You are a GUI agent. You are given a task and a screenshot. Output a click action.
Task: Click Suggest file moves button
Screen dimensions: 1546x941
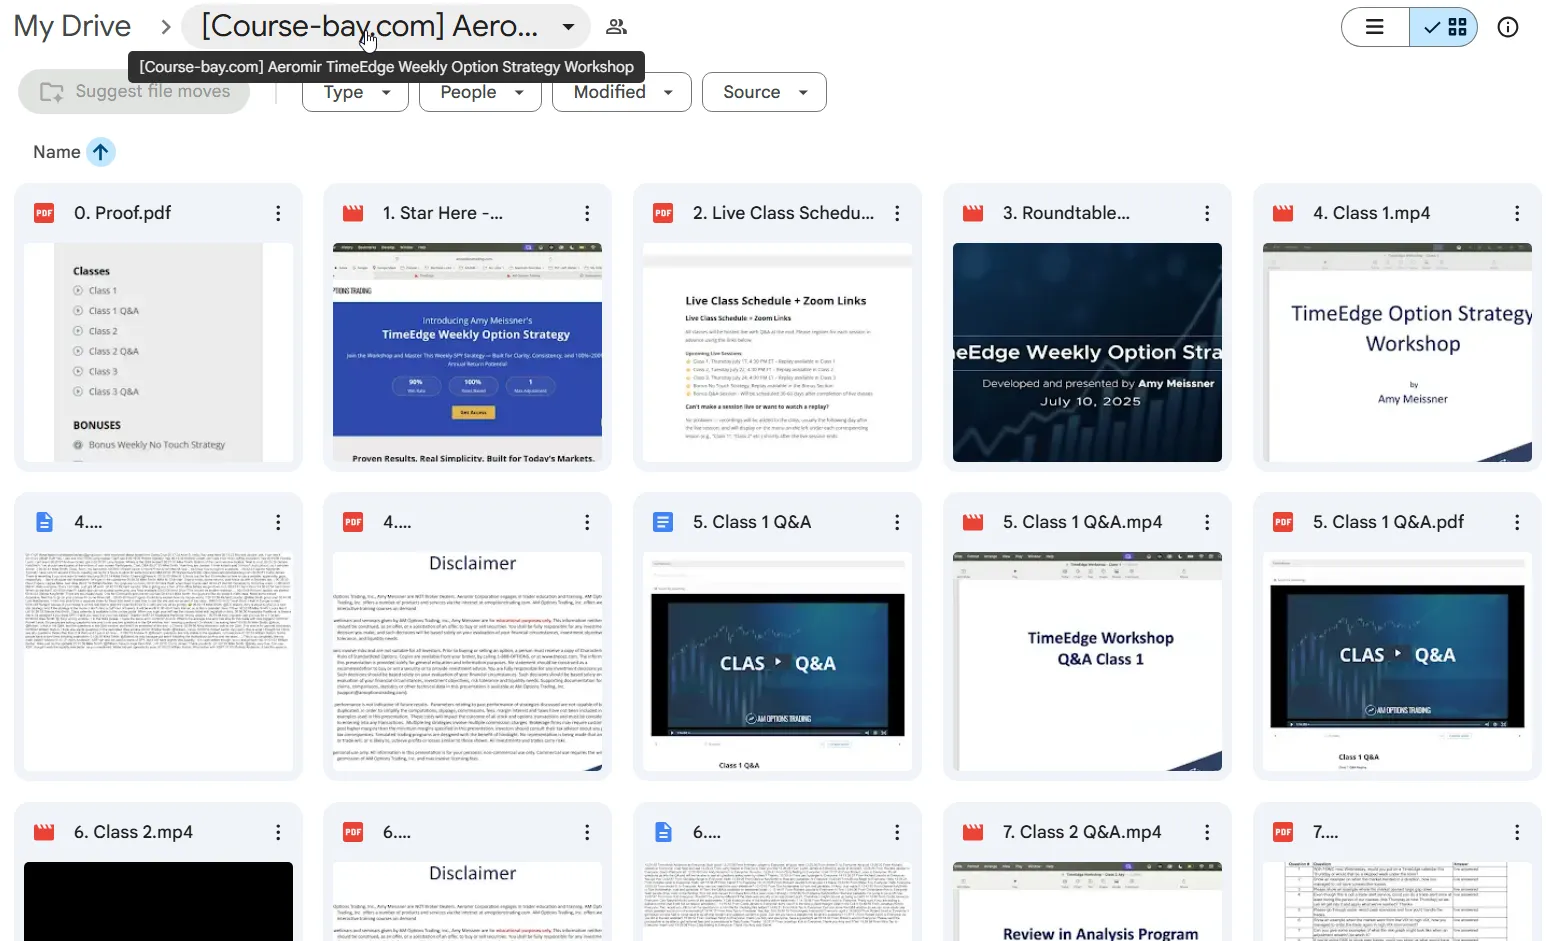134,92
